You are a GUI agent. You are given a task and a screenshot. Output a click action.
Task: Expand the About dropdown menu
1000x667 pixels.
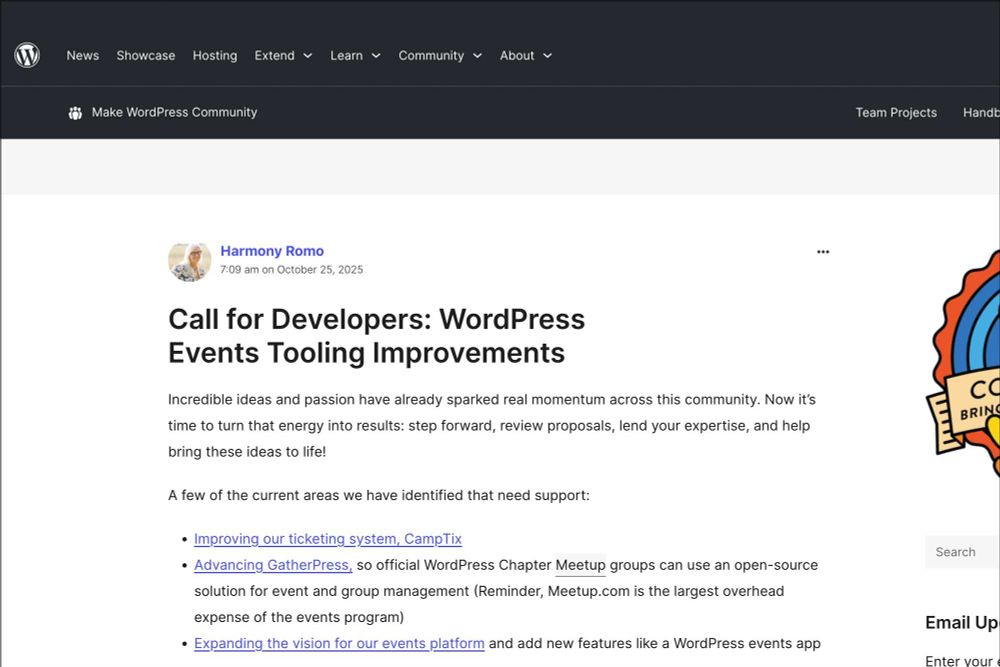coord(526,55)
